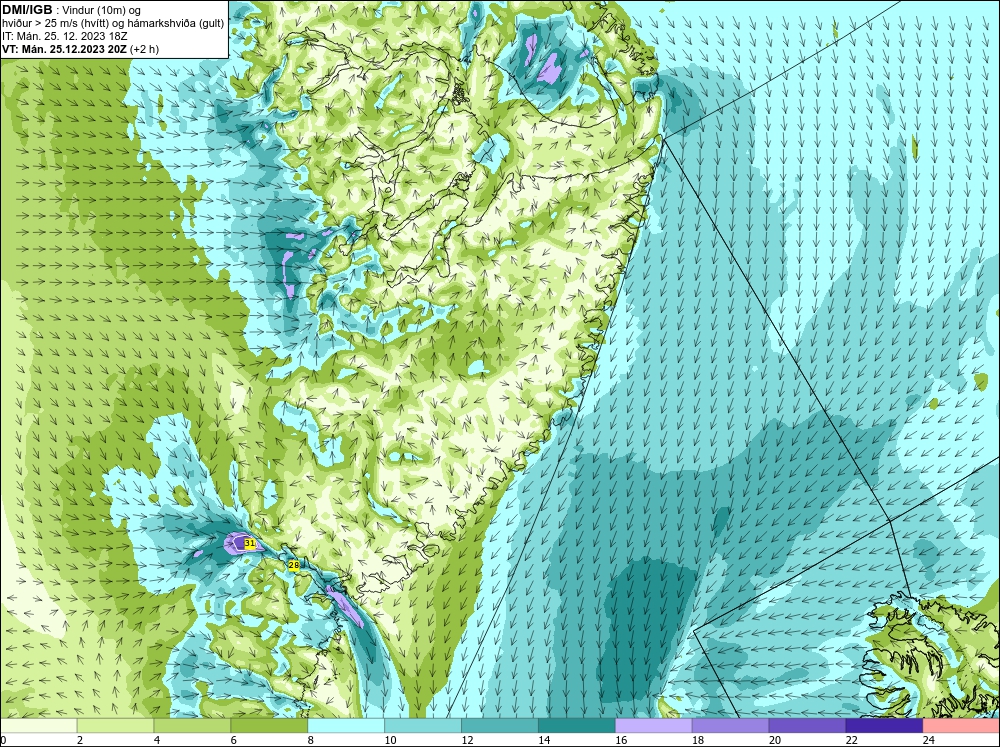
Task: Click the VT valid time 20Z line
Action: click(80, 49)
